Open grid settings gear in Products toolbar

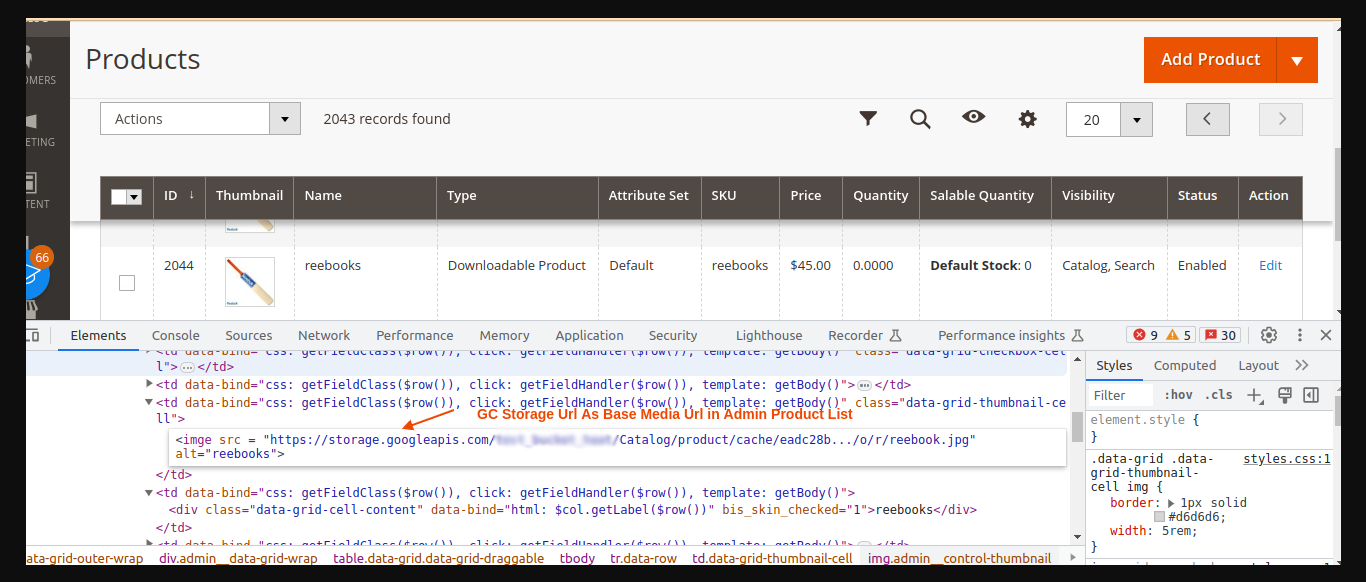pyautogui.click(x=1027, y=118)
